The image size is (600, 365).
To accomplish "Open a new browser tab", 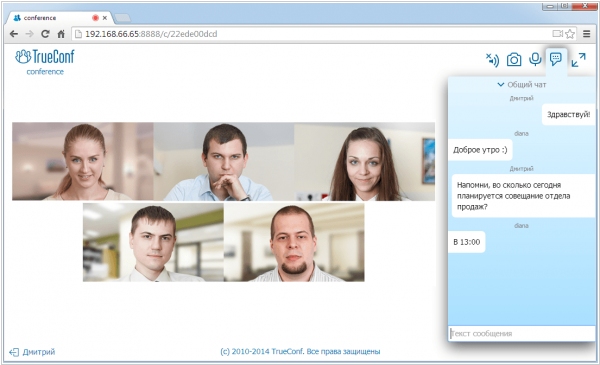I will [x=122, y=18].
